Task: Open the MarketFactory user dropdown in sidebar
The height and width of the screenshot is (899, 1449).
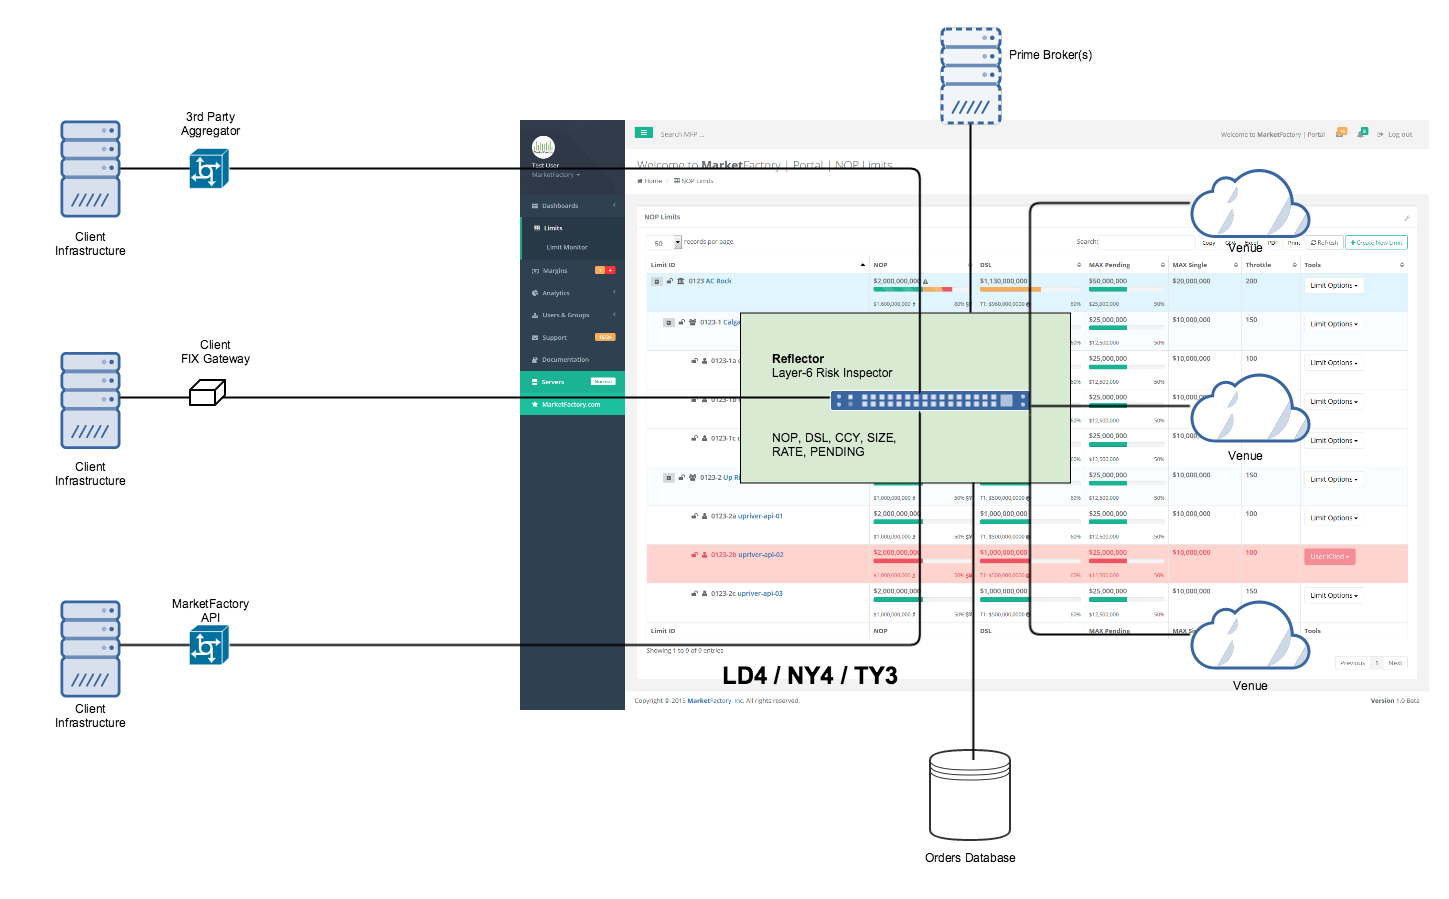Action: (555, 175)
